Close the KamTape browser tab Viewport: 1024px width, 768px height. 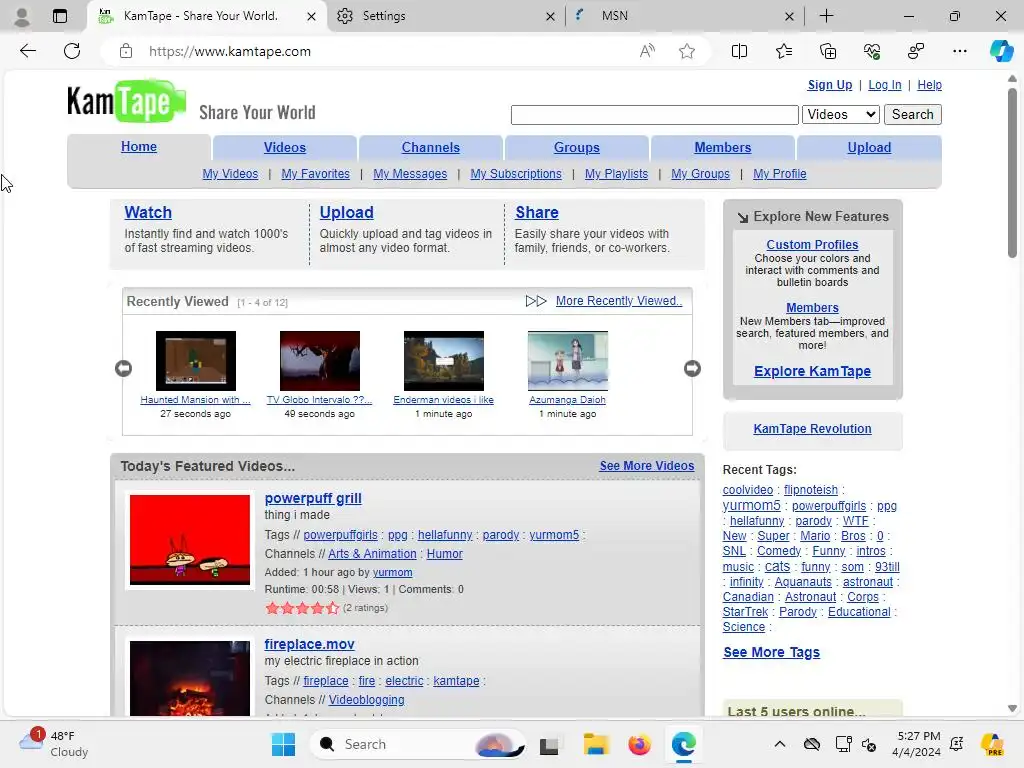[x=312, y=16]
